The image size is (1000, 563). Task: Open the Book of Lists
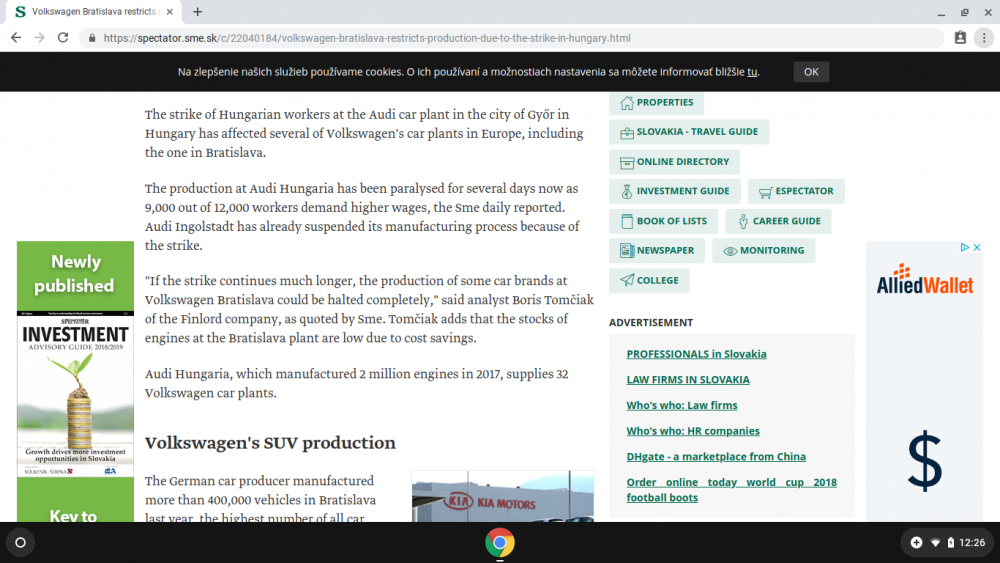[x=663, y=221]
